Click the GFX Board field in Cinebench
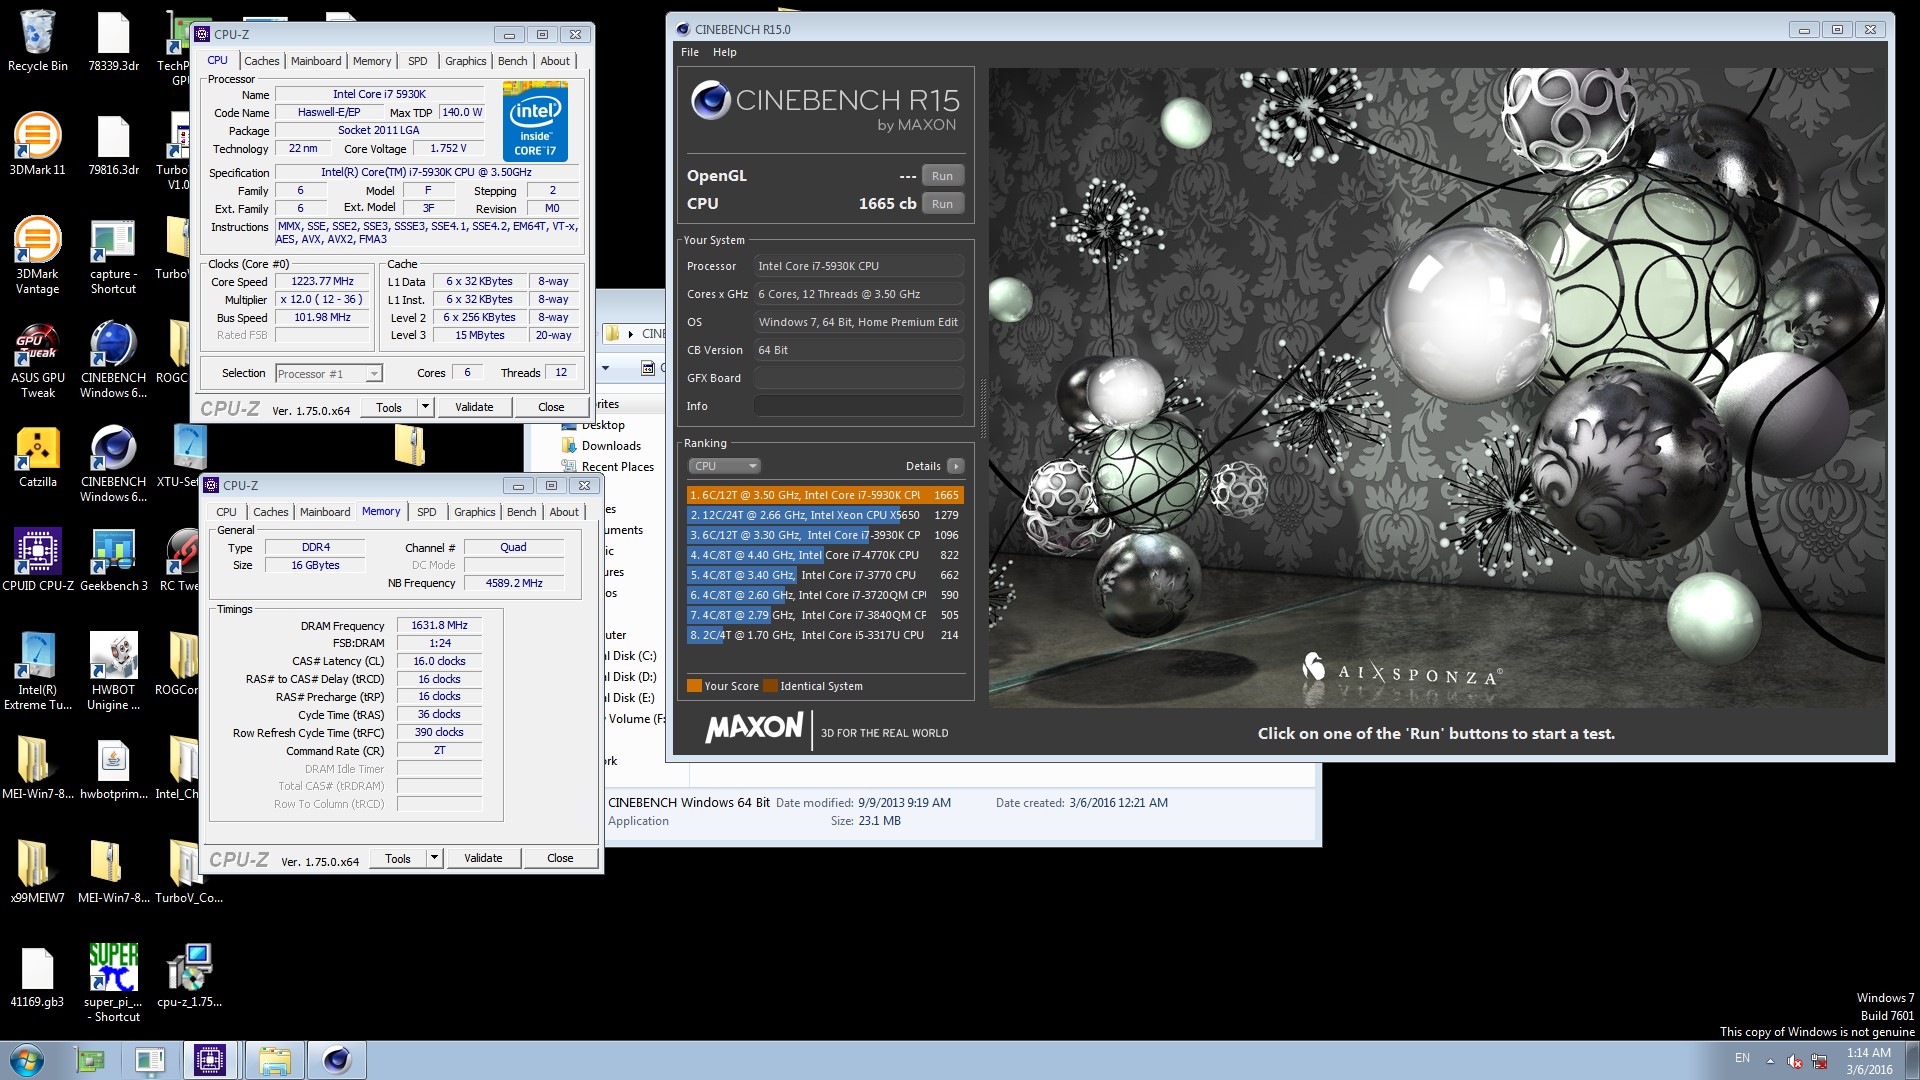Image resolution: width=1920 pixels, height=1080 pixels. tap(858, 378)
